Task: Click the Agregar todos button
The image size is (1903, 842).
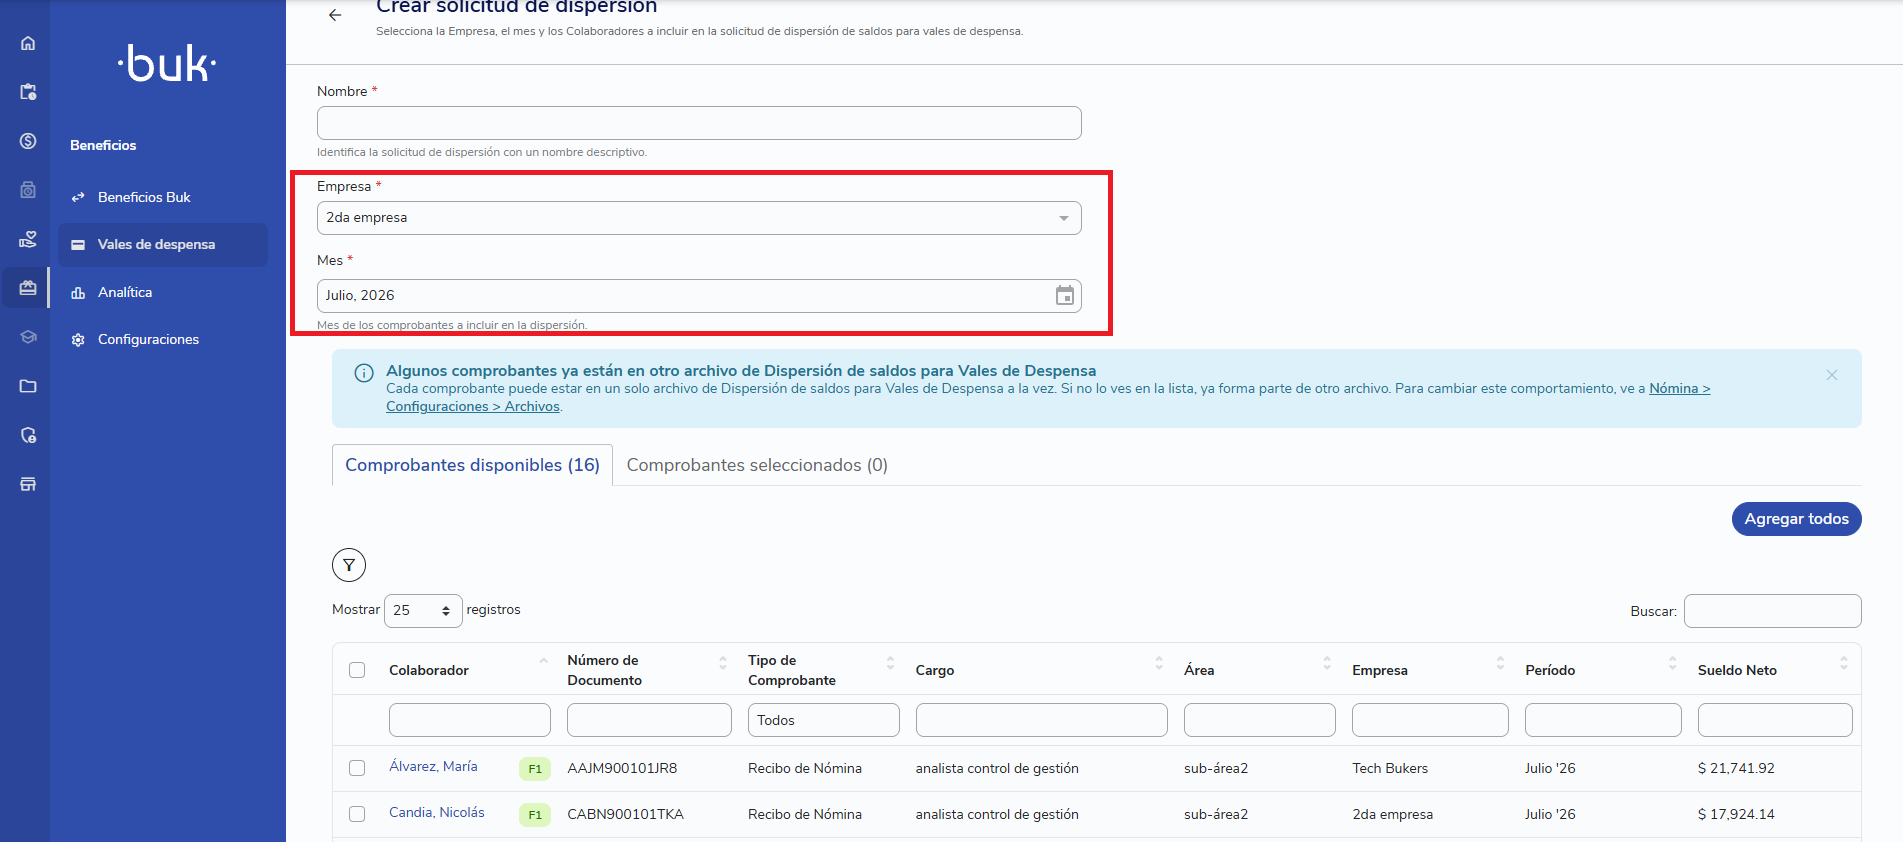Action: click(1796, 519)
